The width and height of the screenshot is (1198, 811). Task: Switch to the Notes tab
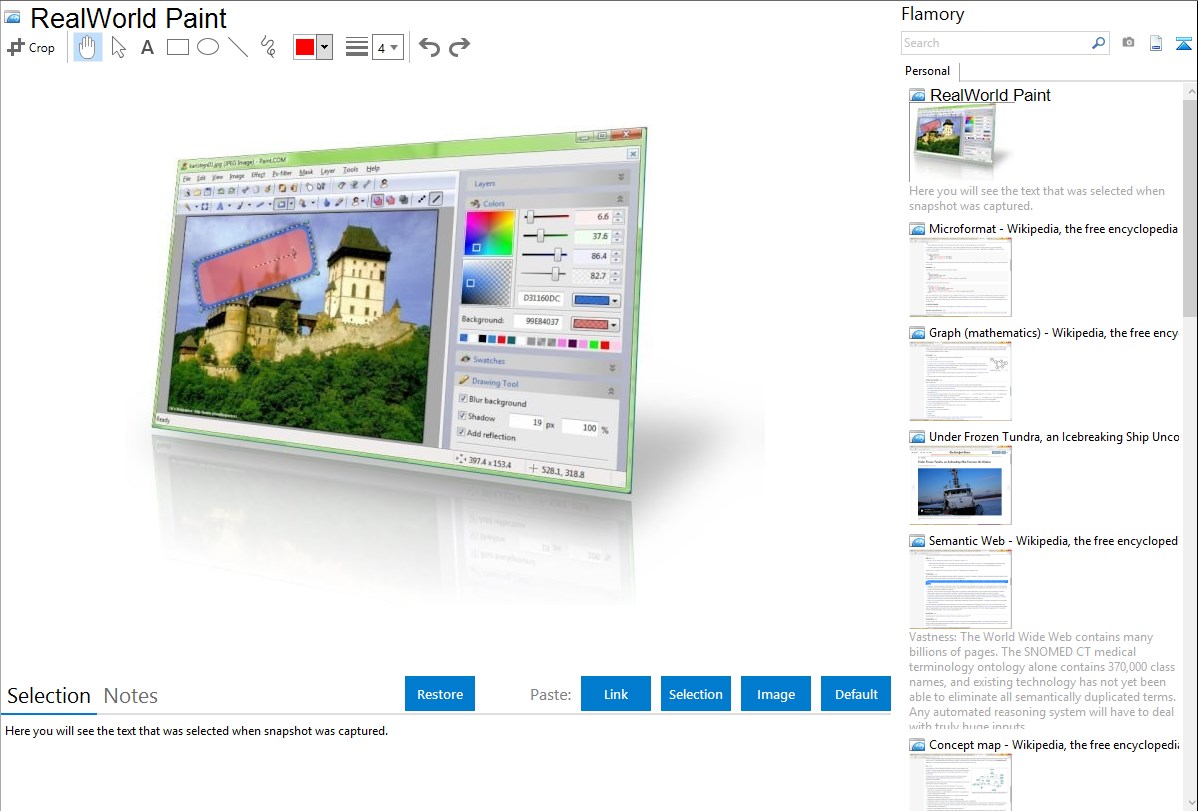point(131,696)
